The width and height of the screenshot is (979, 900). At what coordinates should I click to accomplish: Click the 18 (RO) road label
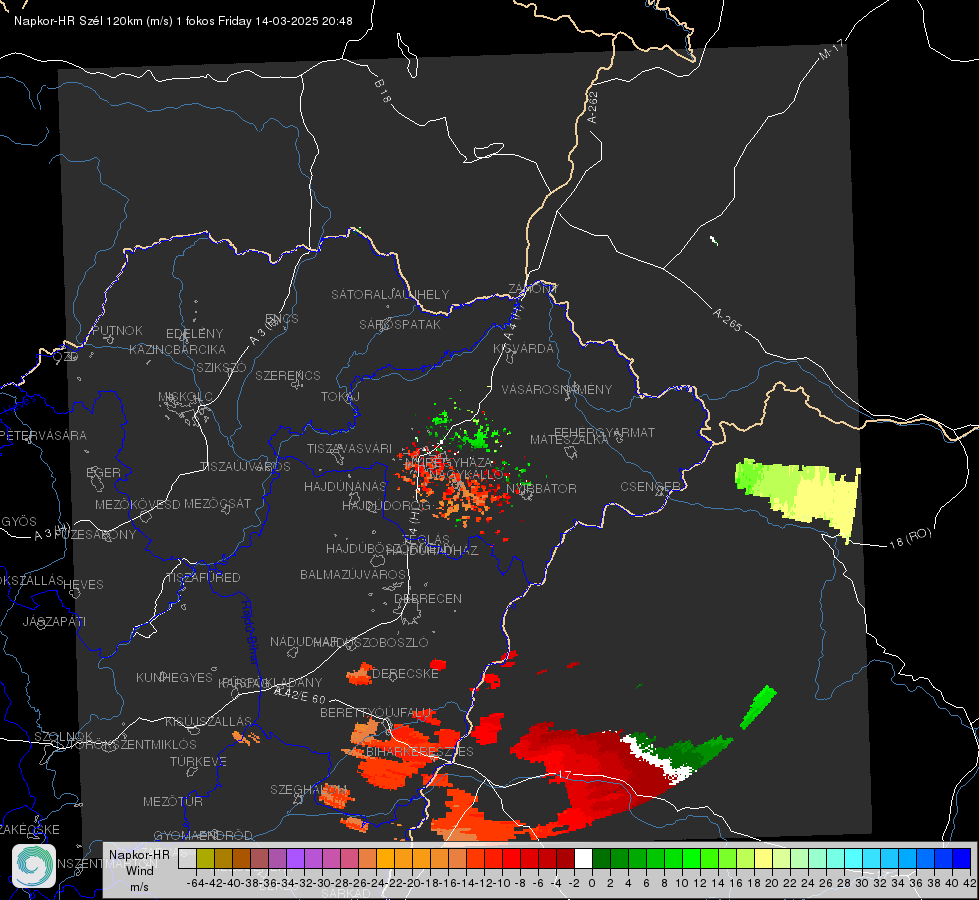(910, 538)
